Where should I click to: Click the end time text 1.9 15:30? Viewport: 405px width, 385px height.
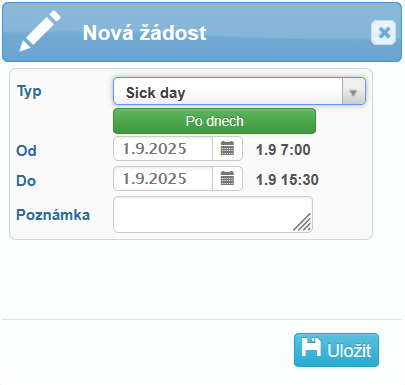tap(287, 180)
